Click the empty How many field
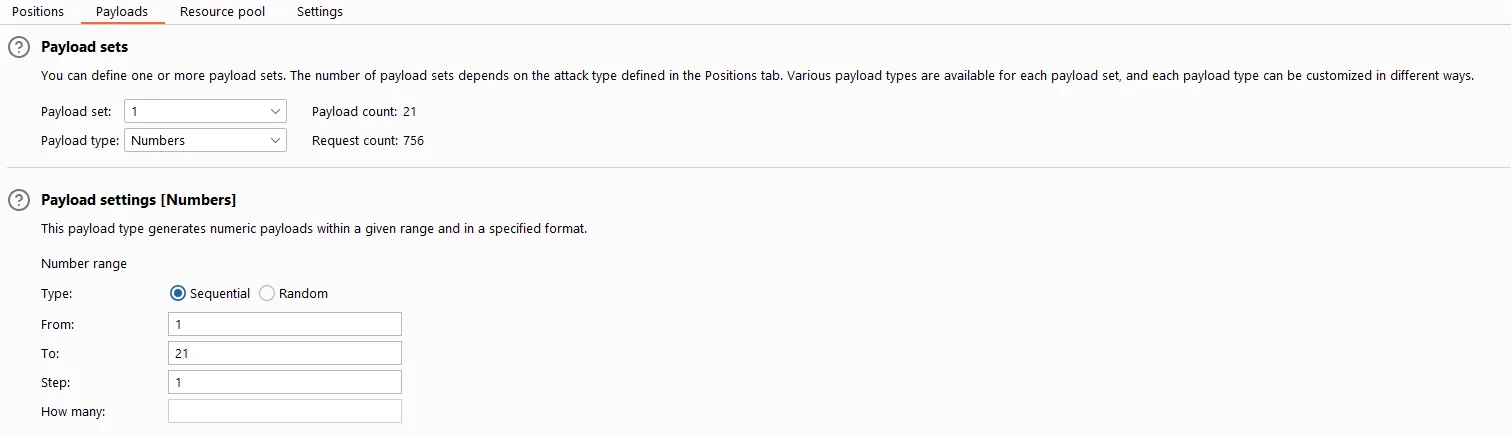 (x=285, y=411)
